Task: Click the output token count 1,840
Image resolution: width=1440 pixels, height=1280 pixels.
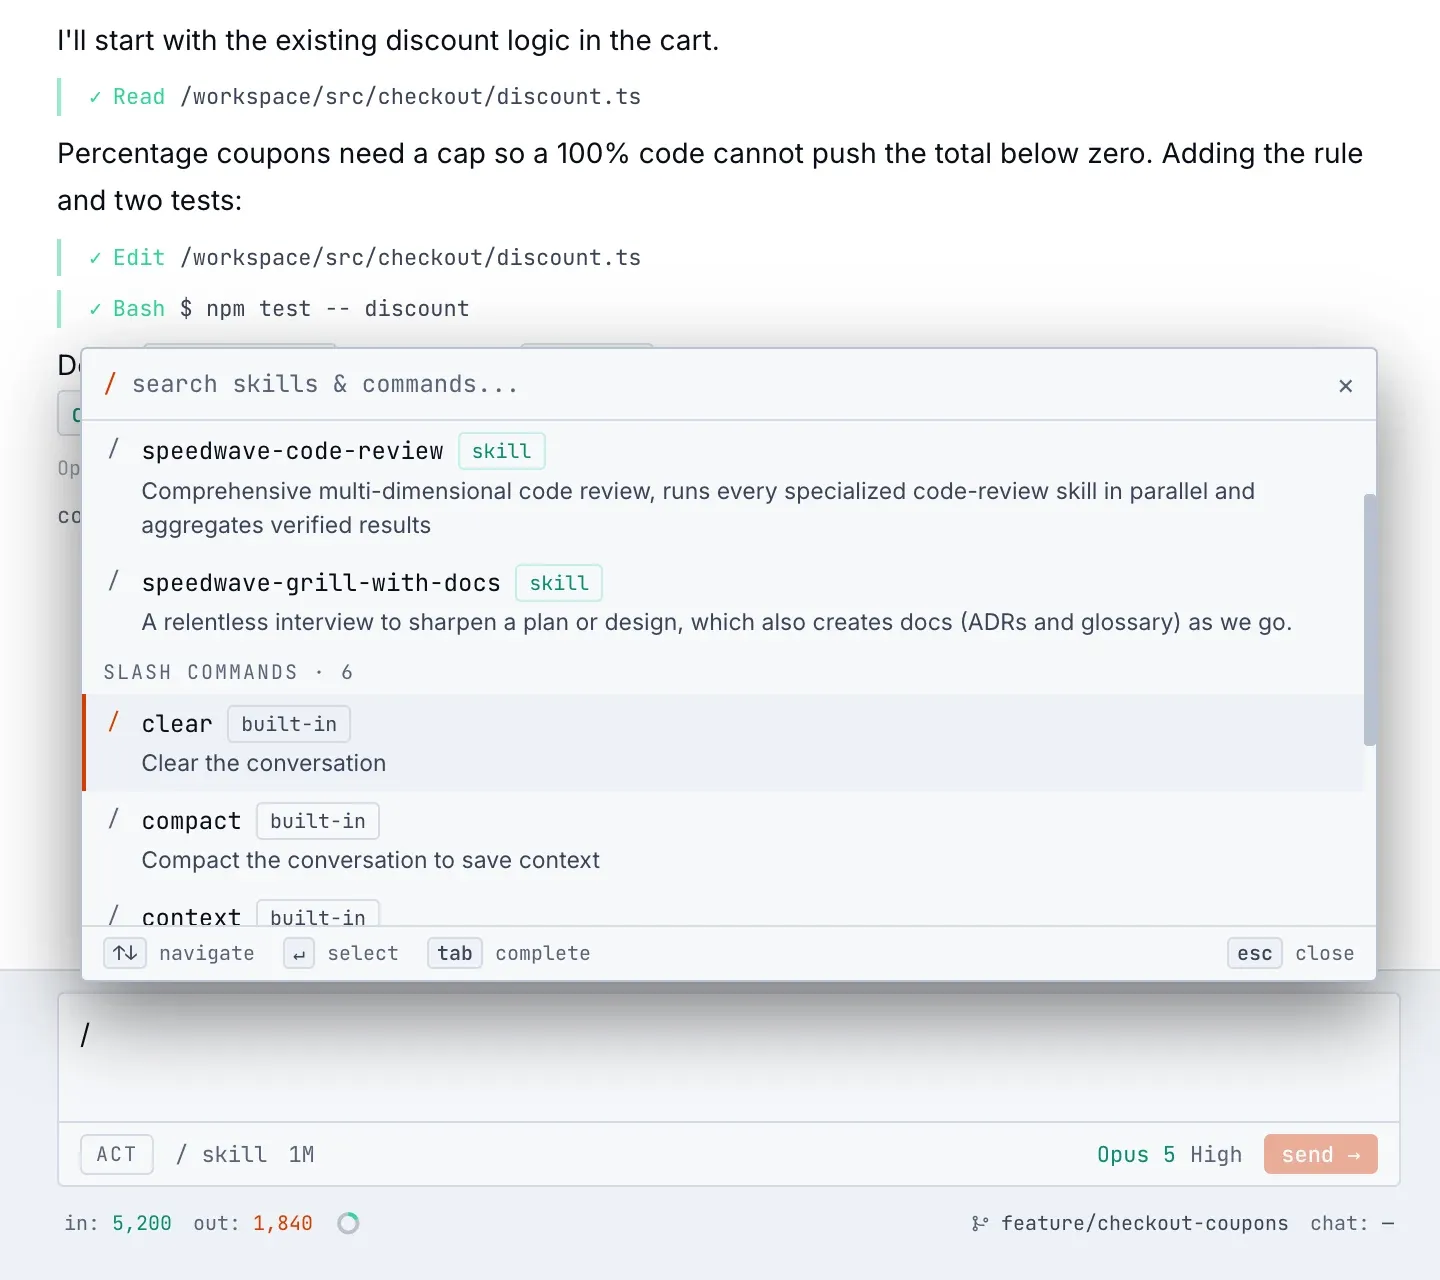Action: point(283,1223)
